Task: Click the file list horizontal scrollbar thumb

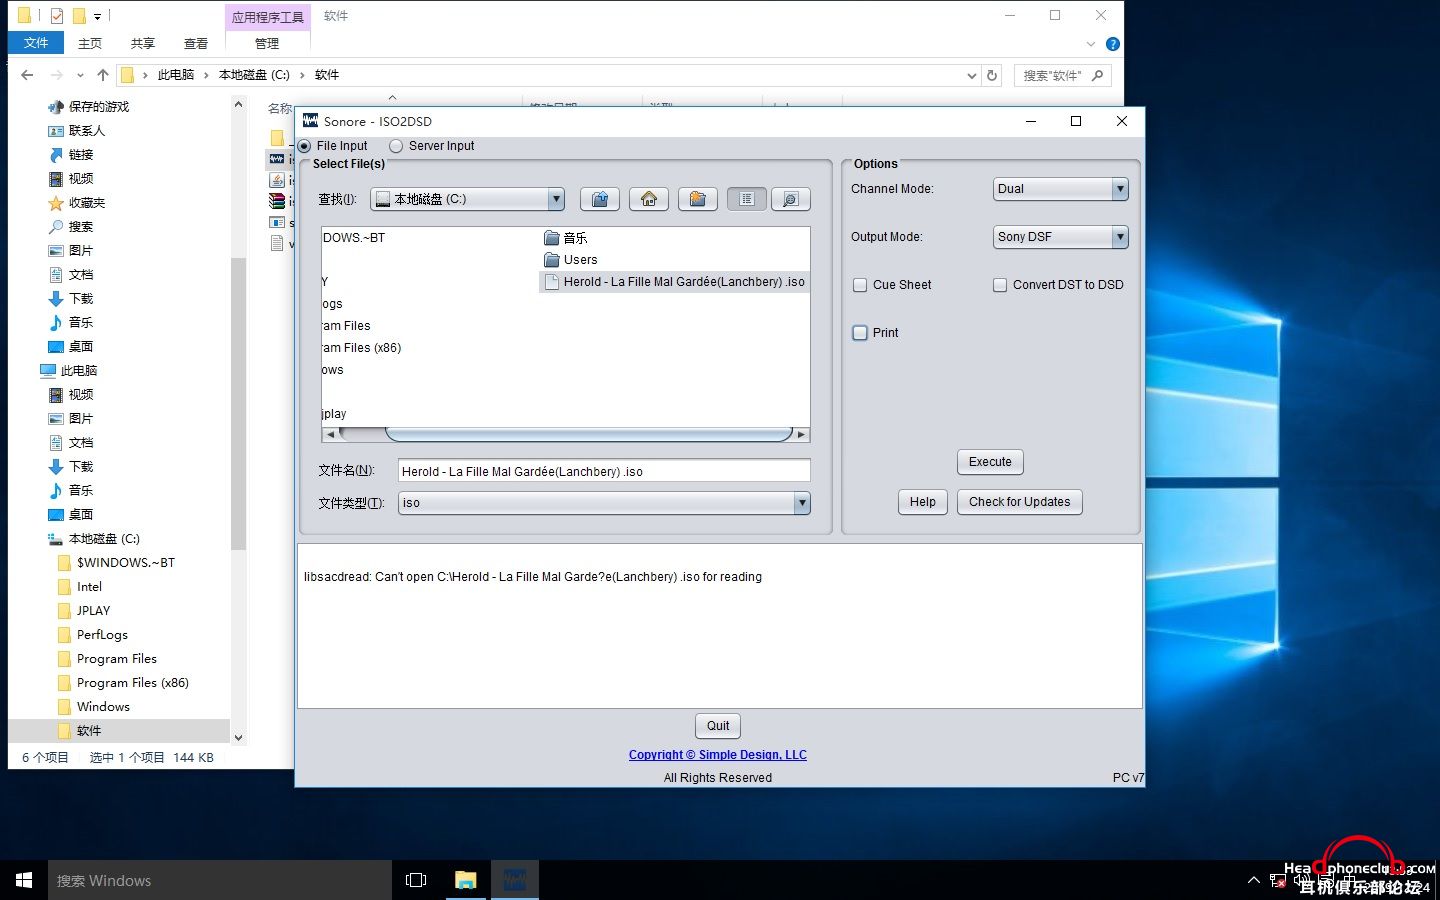Action: 589,434
